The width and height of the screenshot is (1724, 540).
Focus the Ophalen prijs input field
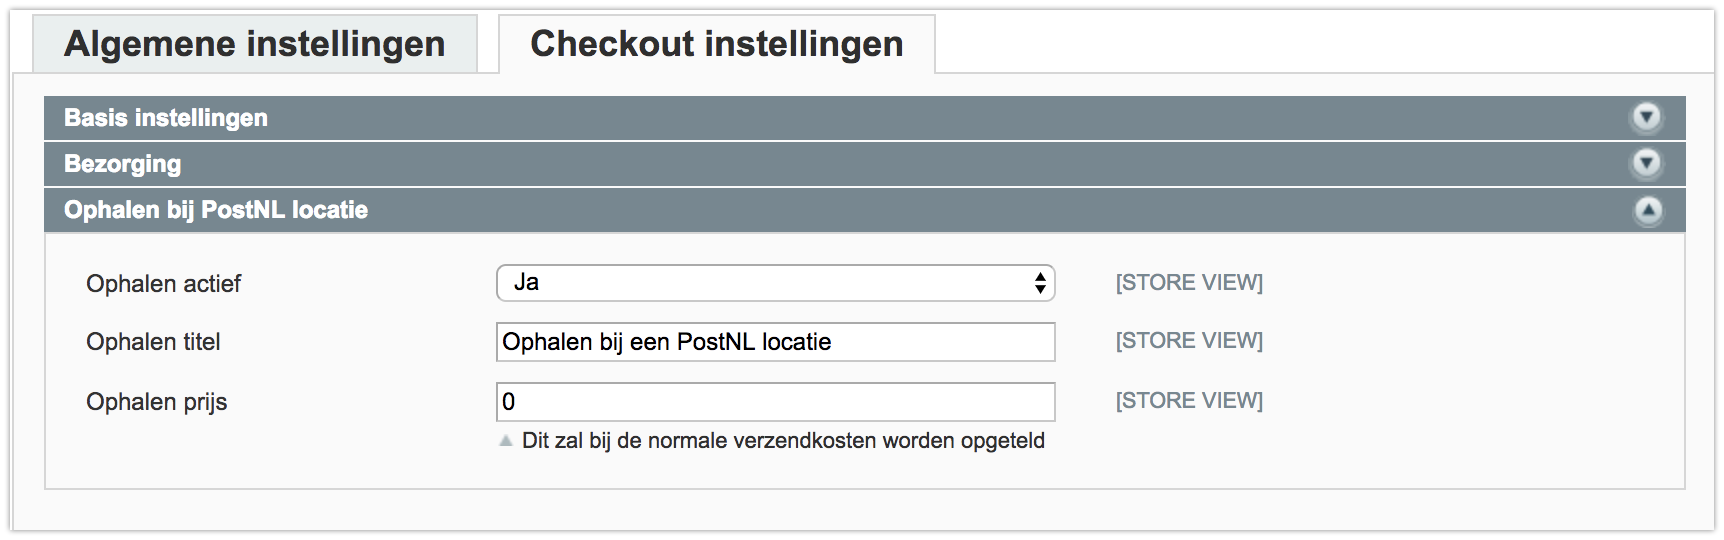pyautogui.click(x=776, y=402)
